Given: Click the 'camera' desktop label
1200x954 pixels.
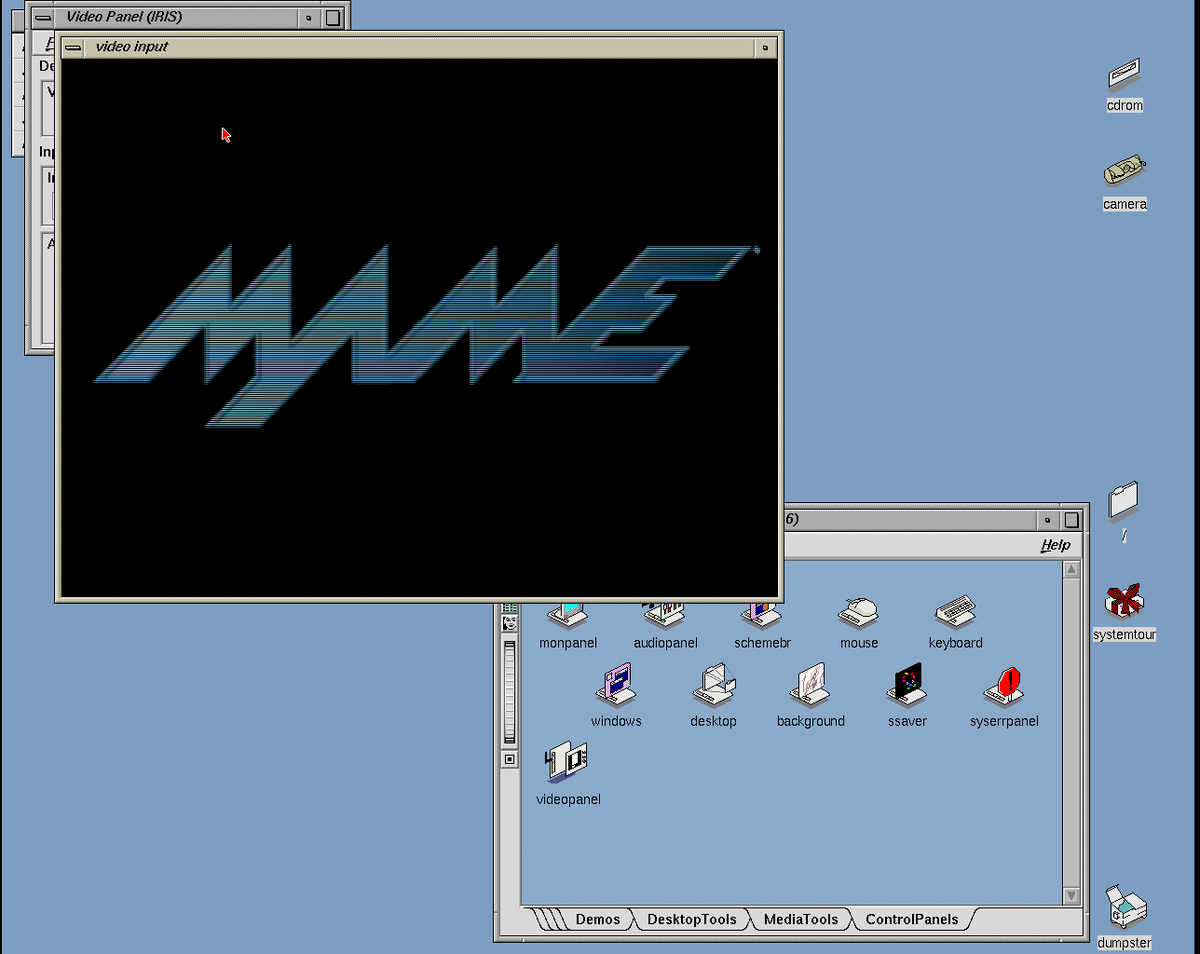Looking at the screenshot, I should [1125, 204].
